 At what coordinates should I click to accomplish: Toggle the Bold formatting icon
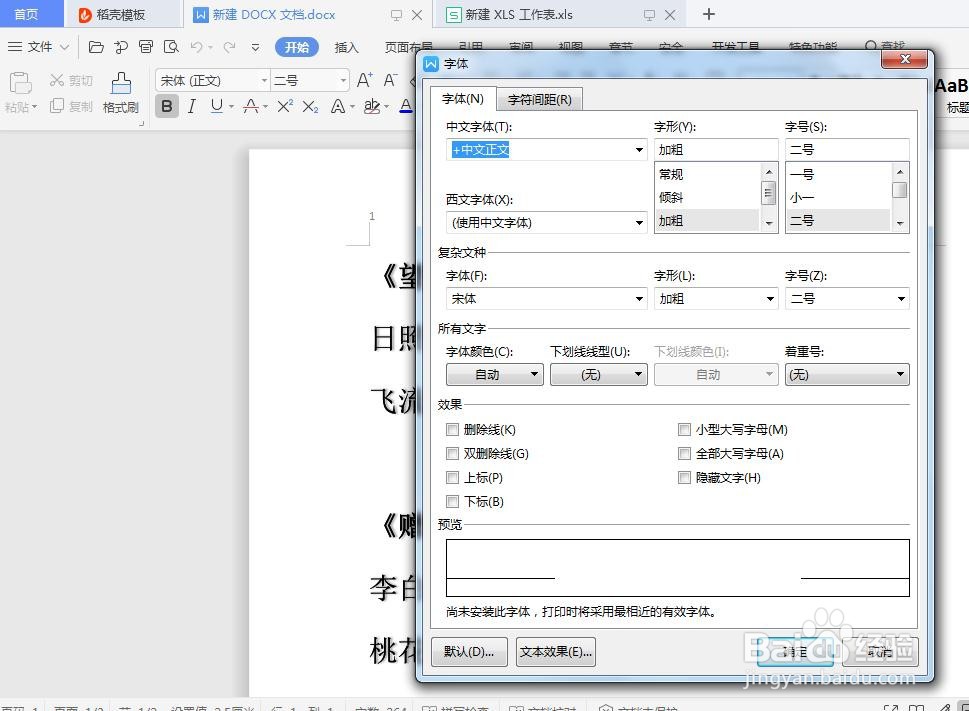point(166,105)
